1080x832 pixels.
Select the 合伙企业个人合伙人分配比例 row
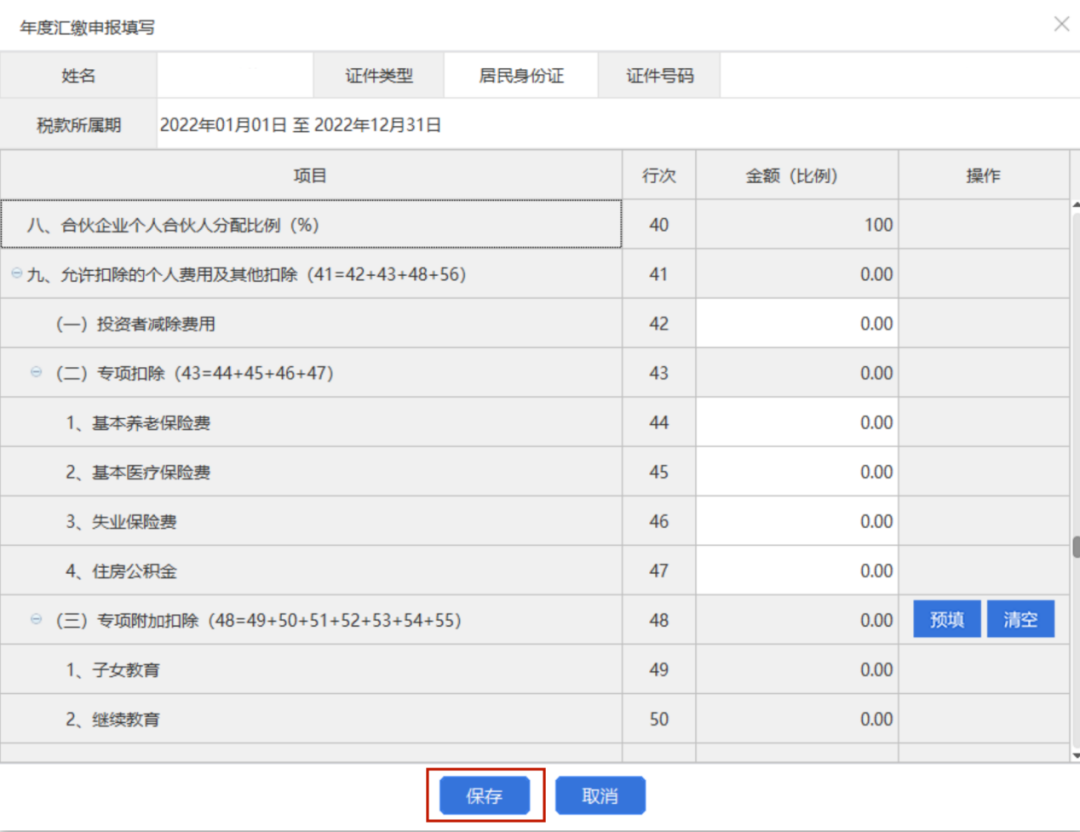[x=310, y=225]
